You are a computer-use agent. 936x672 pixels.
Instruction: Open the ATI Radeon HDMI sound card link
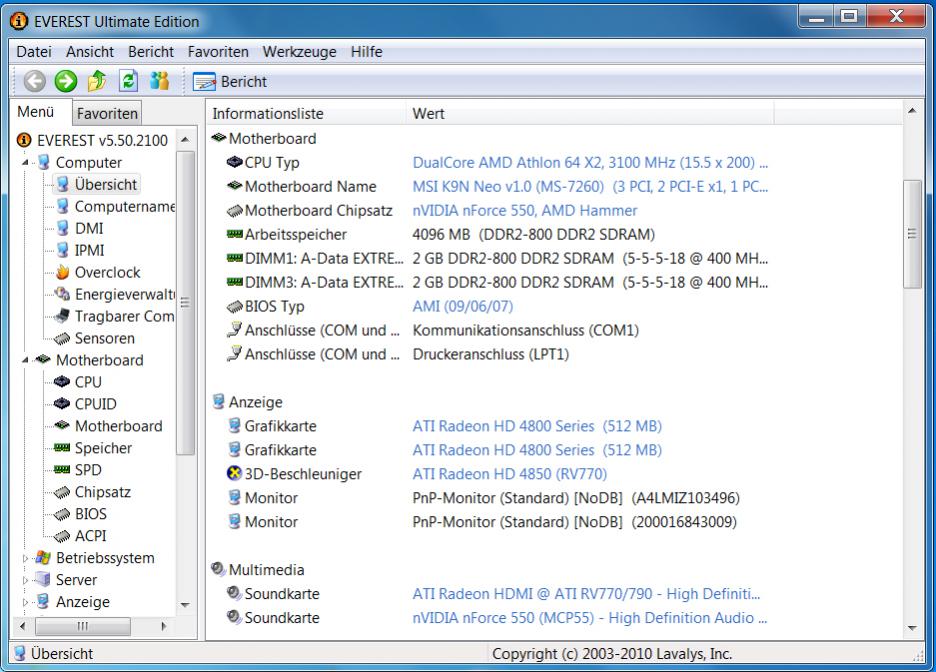tap(586, 594)
